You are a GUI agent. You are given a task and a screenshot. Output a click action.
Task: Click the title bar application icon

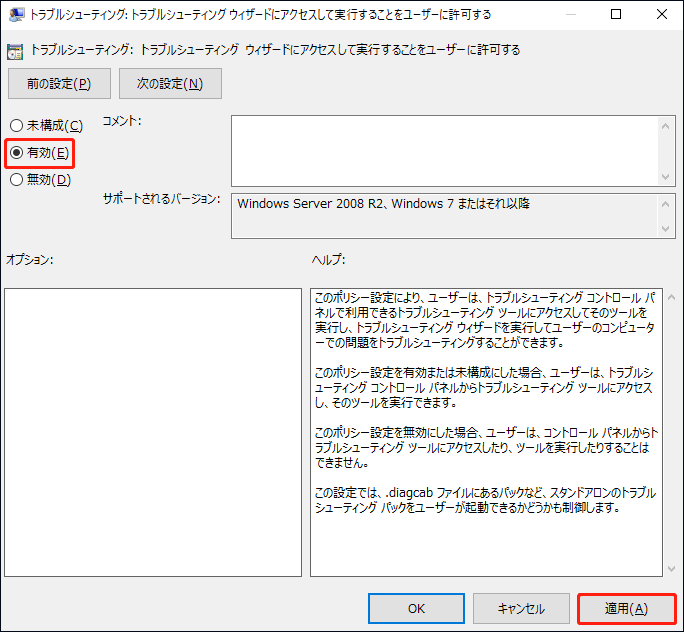click(17, 15)
